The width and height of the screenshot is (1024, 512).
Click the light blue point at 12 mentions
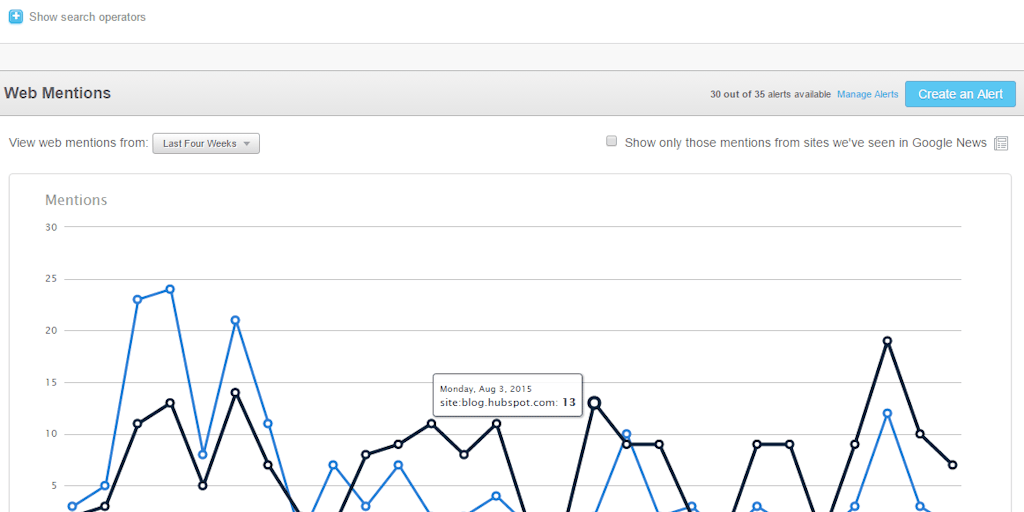(x=887, y=413)
